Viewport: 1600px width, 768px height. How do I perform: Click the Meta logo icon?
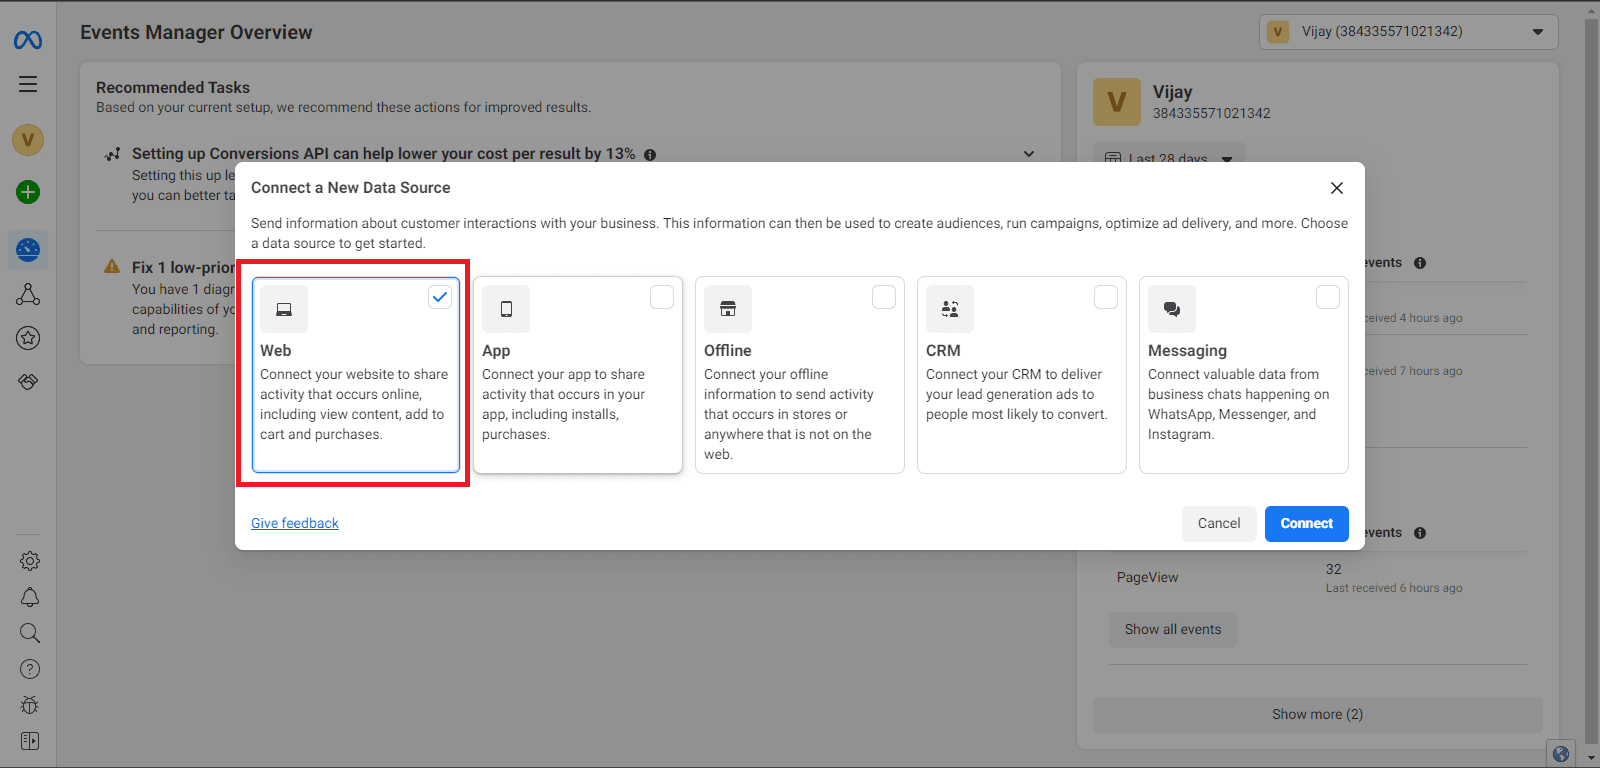coord(28,40)
